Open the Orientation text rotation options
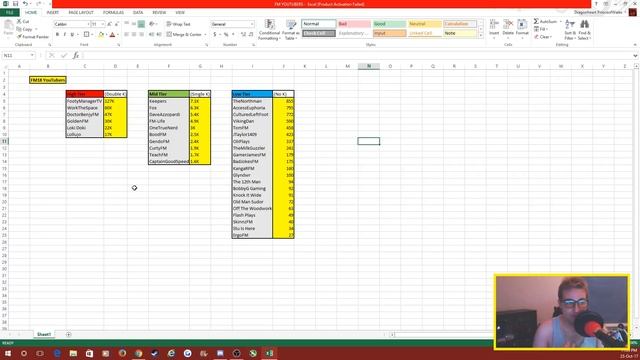640x360 pixels. 153,24
